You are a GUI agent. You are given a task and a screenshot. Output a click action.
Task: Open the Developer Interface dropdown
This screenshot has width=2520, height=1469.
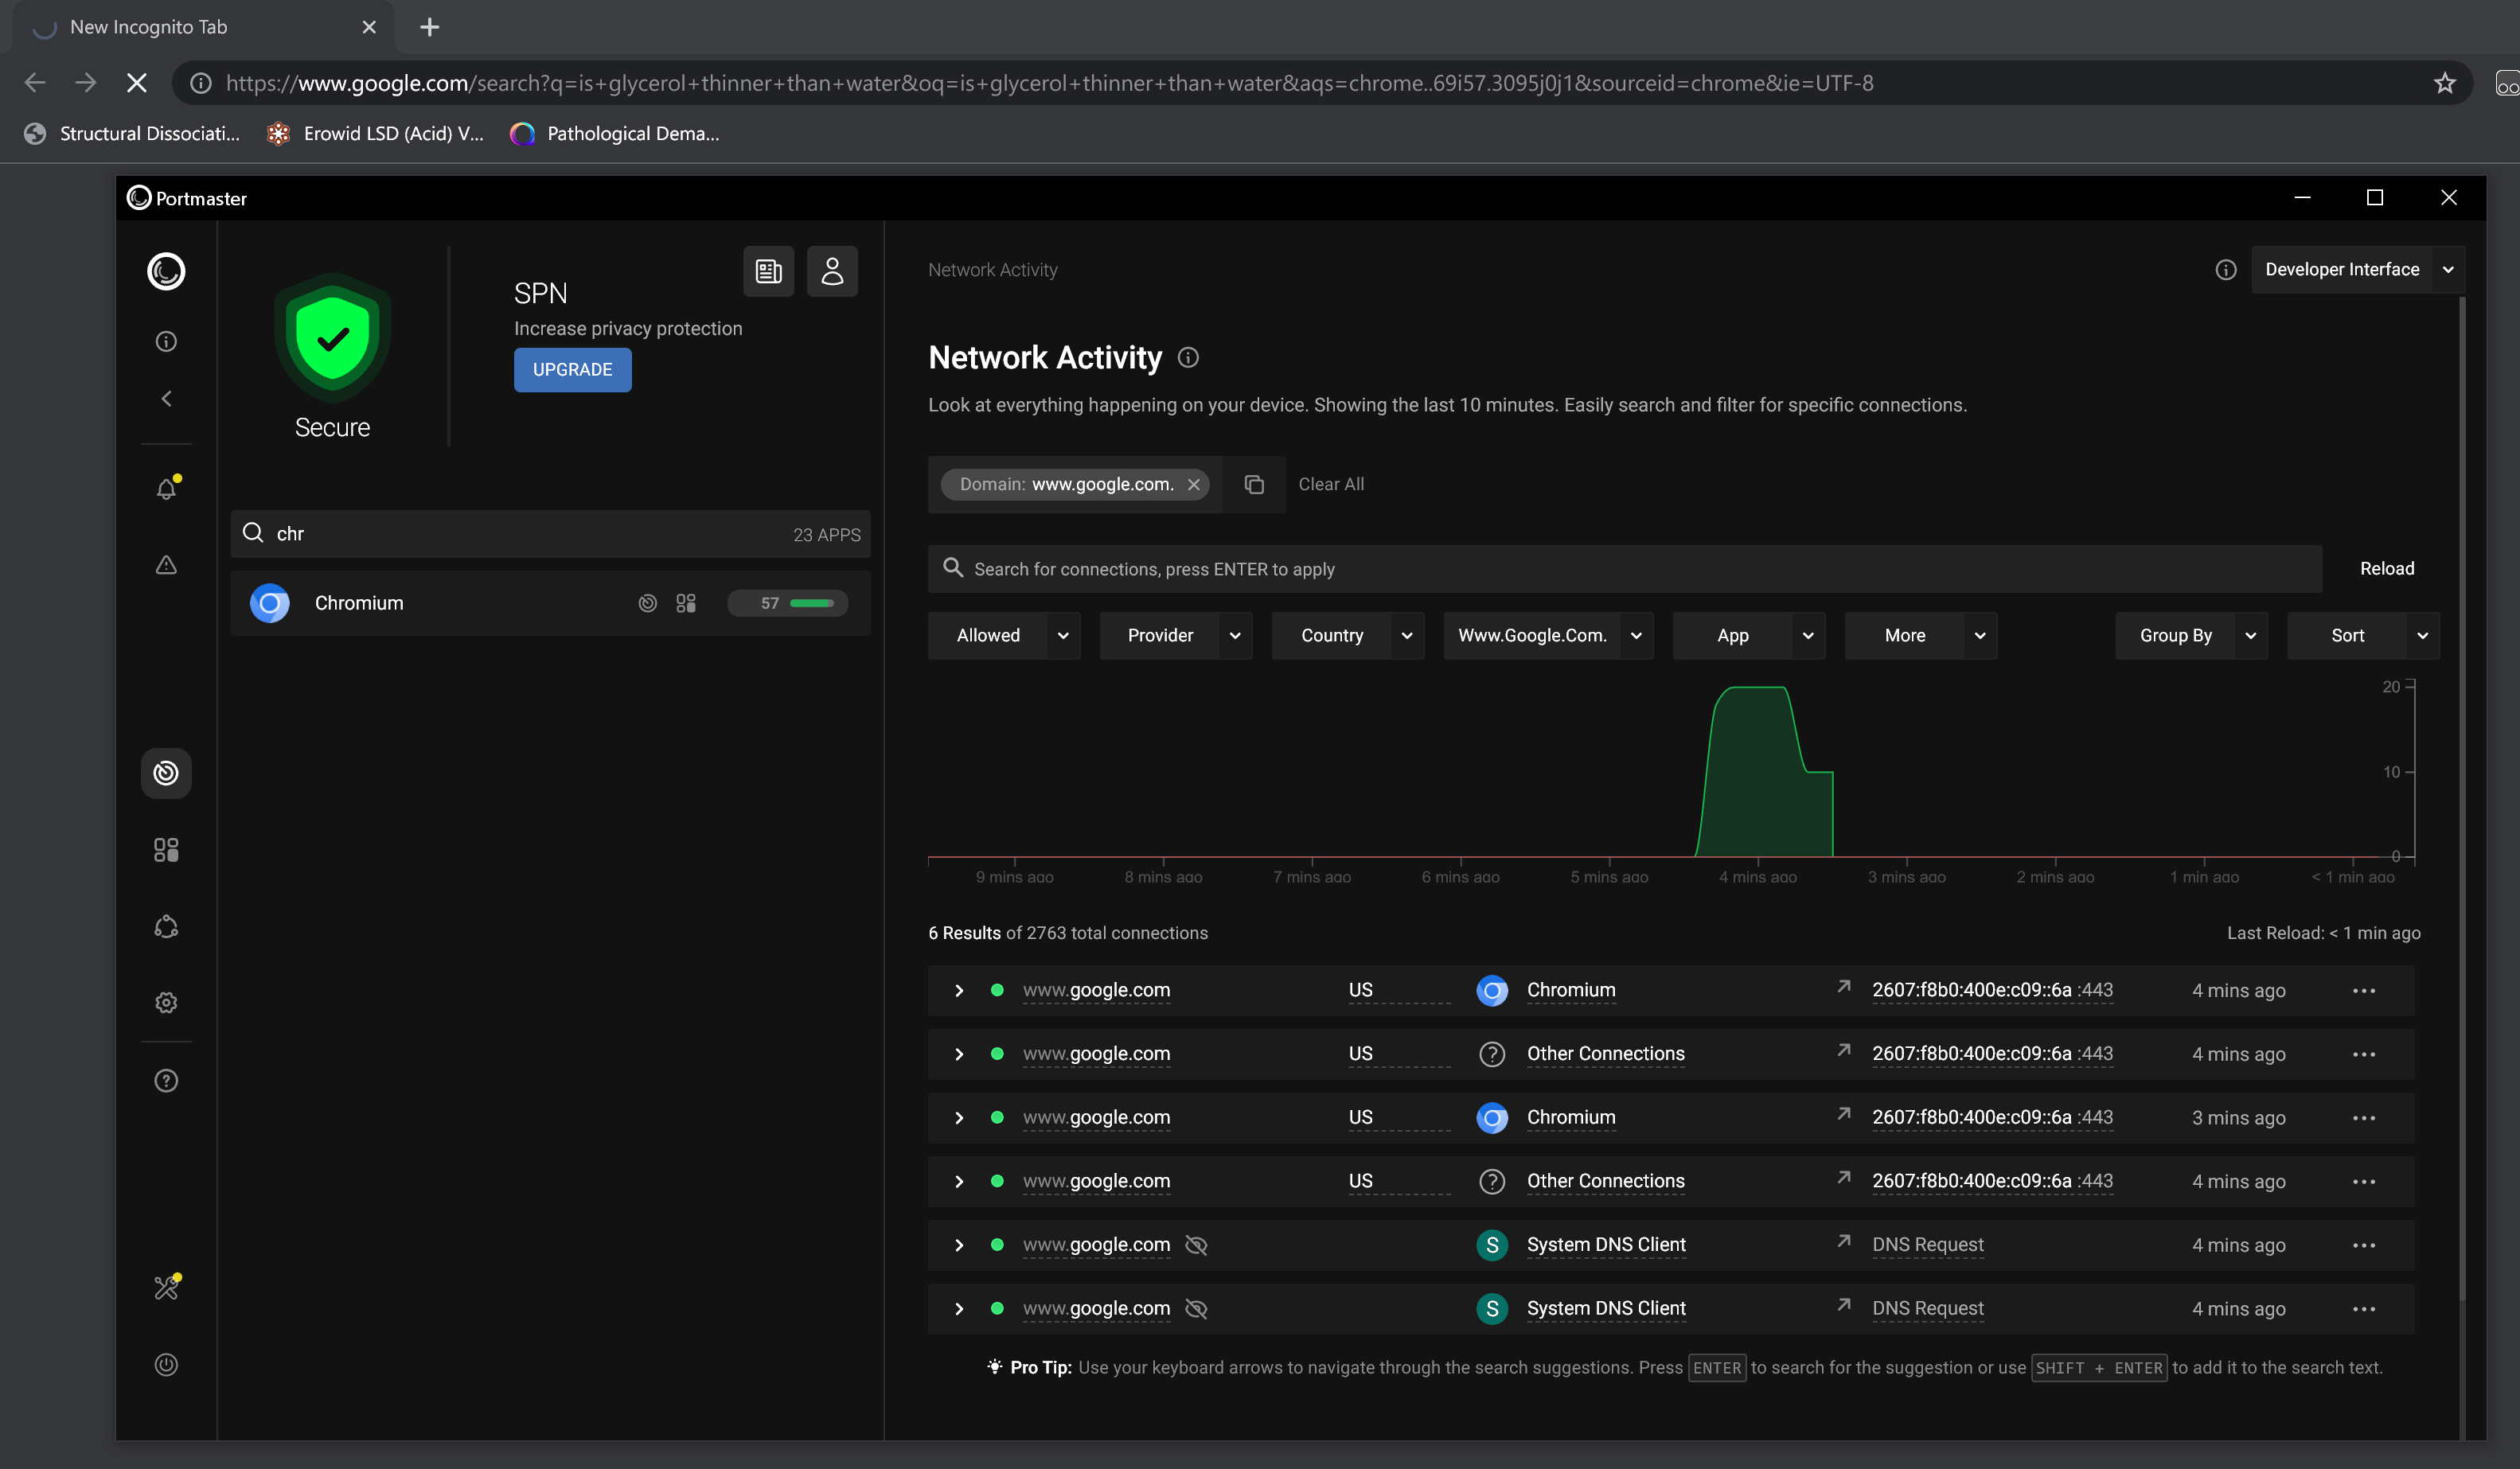click(x=2357, y=269)
